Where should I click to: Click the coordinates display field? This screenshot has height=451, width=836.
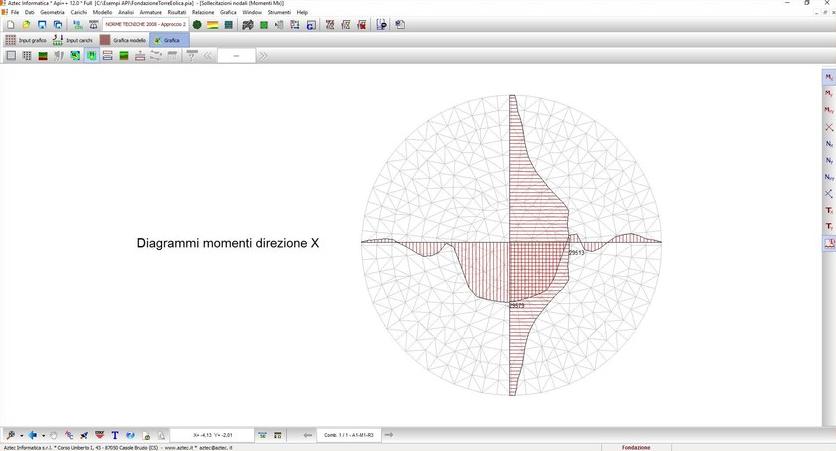click(x=211, y=435)
